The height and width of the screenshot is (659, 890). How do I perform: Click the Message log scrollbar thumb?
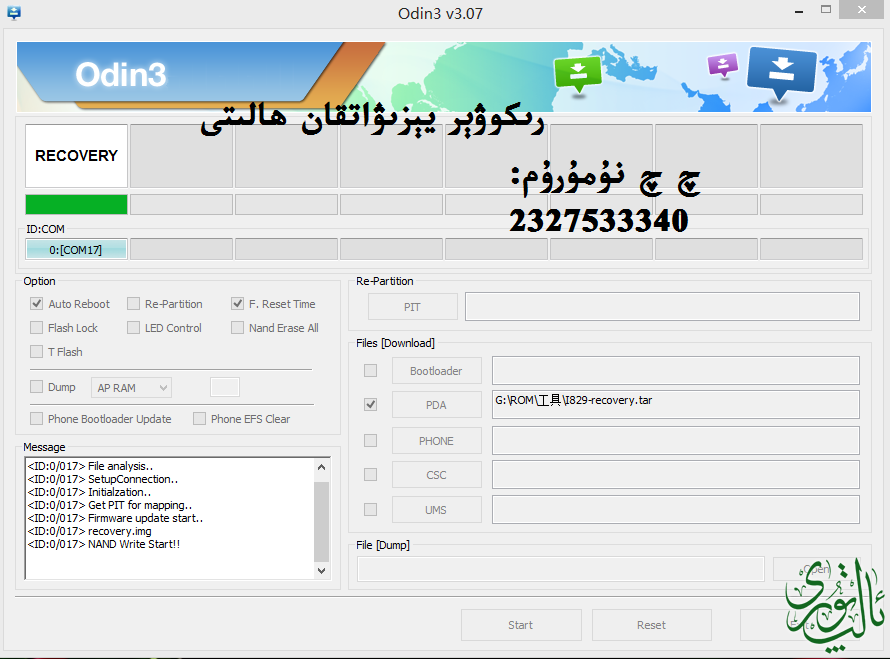click(321, 522)
